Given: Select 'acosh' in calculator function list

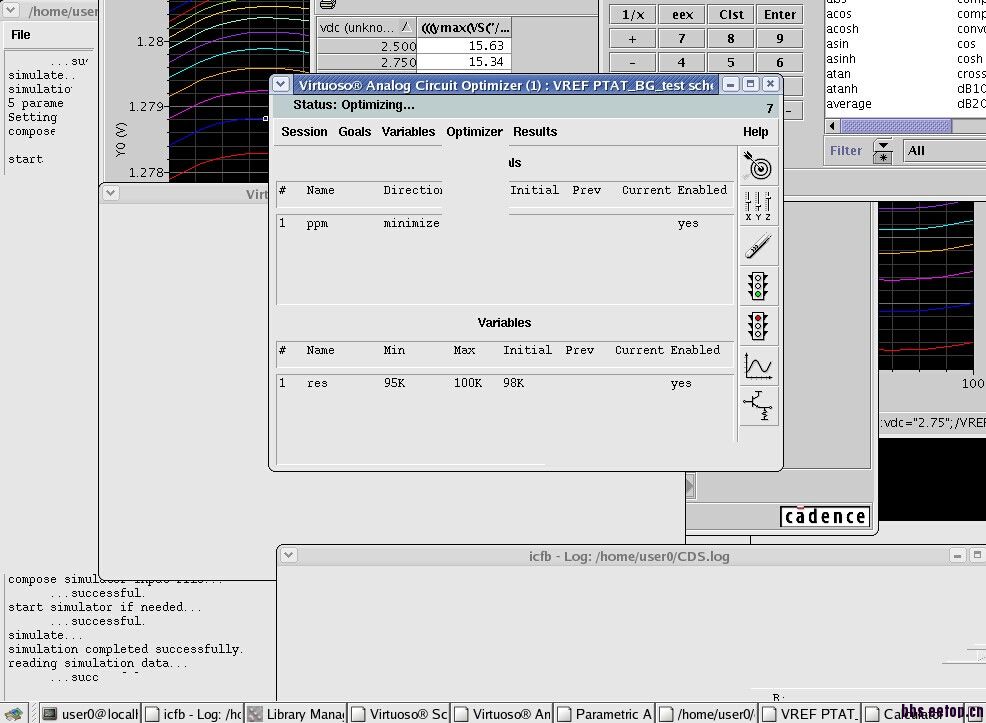Looking at the screenshot, I should pos(842,29).
